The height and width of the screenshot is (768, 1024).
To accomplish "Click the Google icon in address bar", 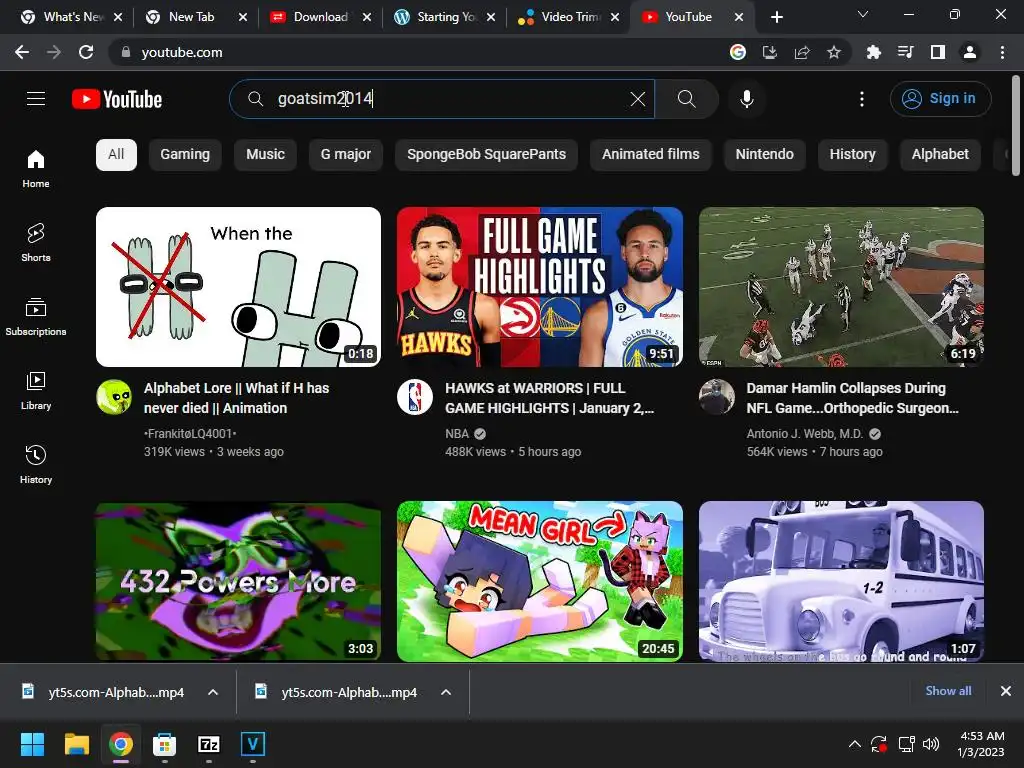I will 738,52.
